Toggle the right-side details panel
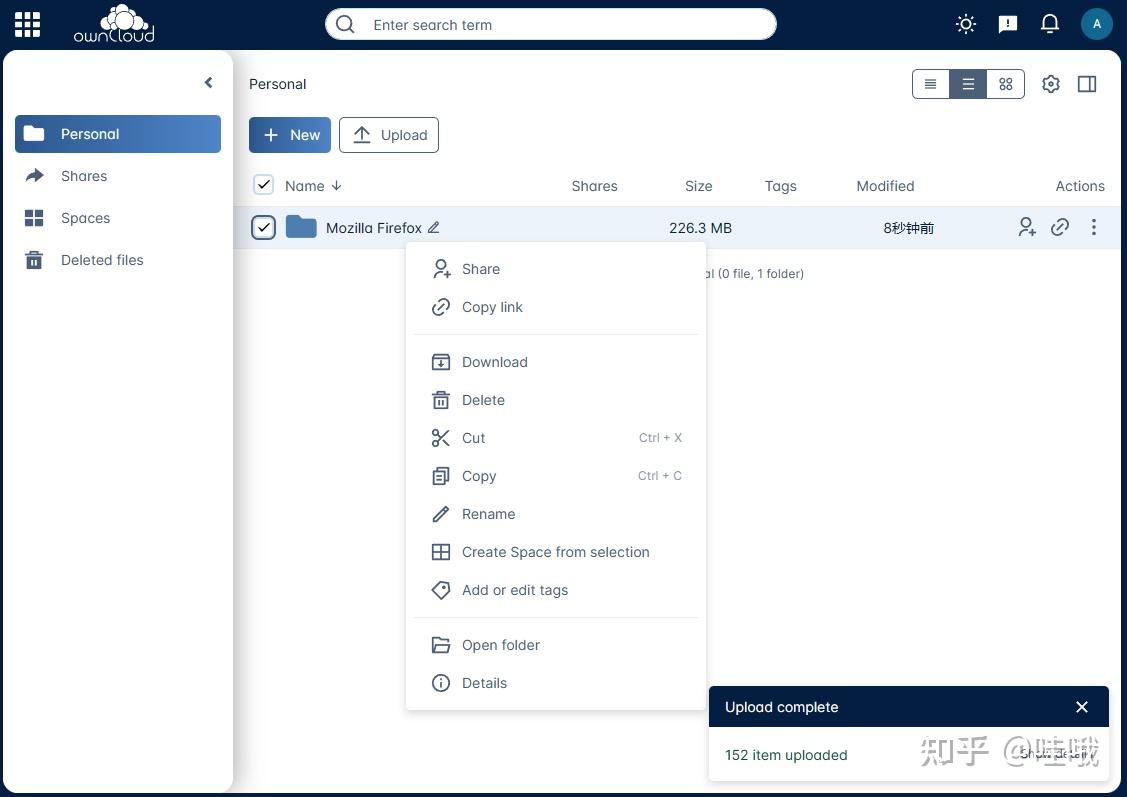 point(1086,84)
